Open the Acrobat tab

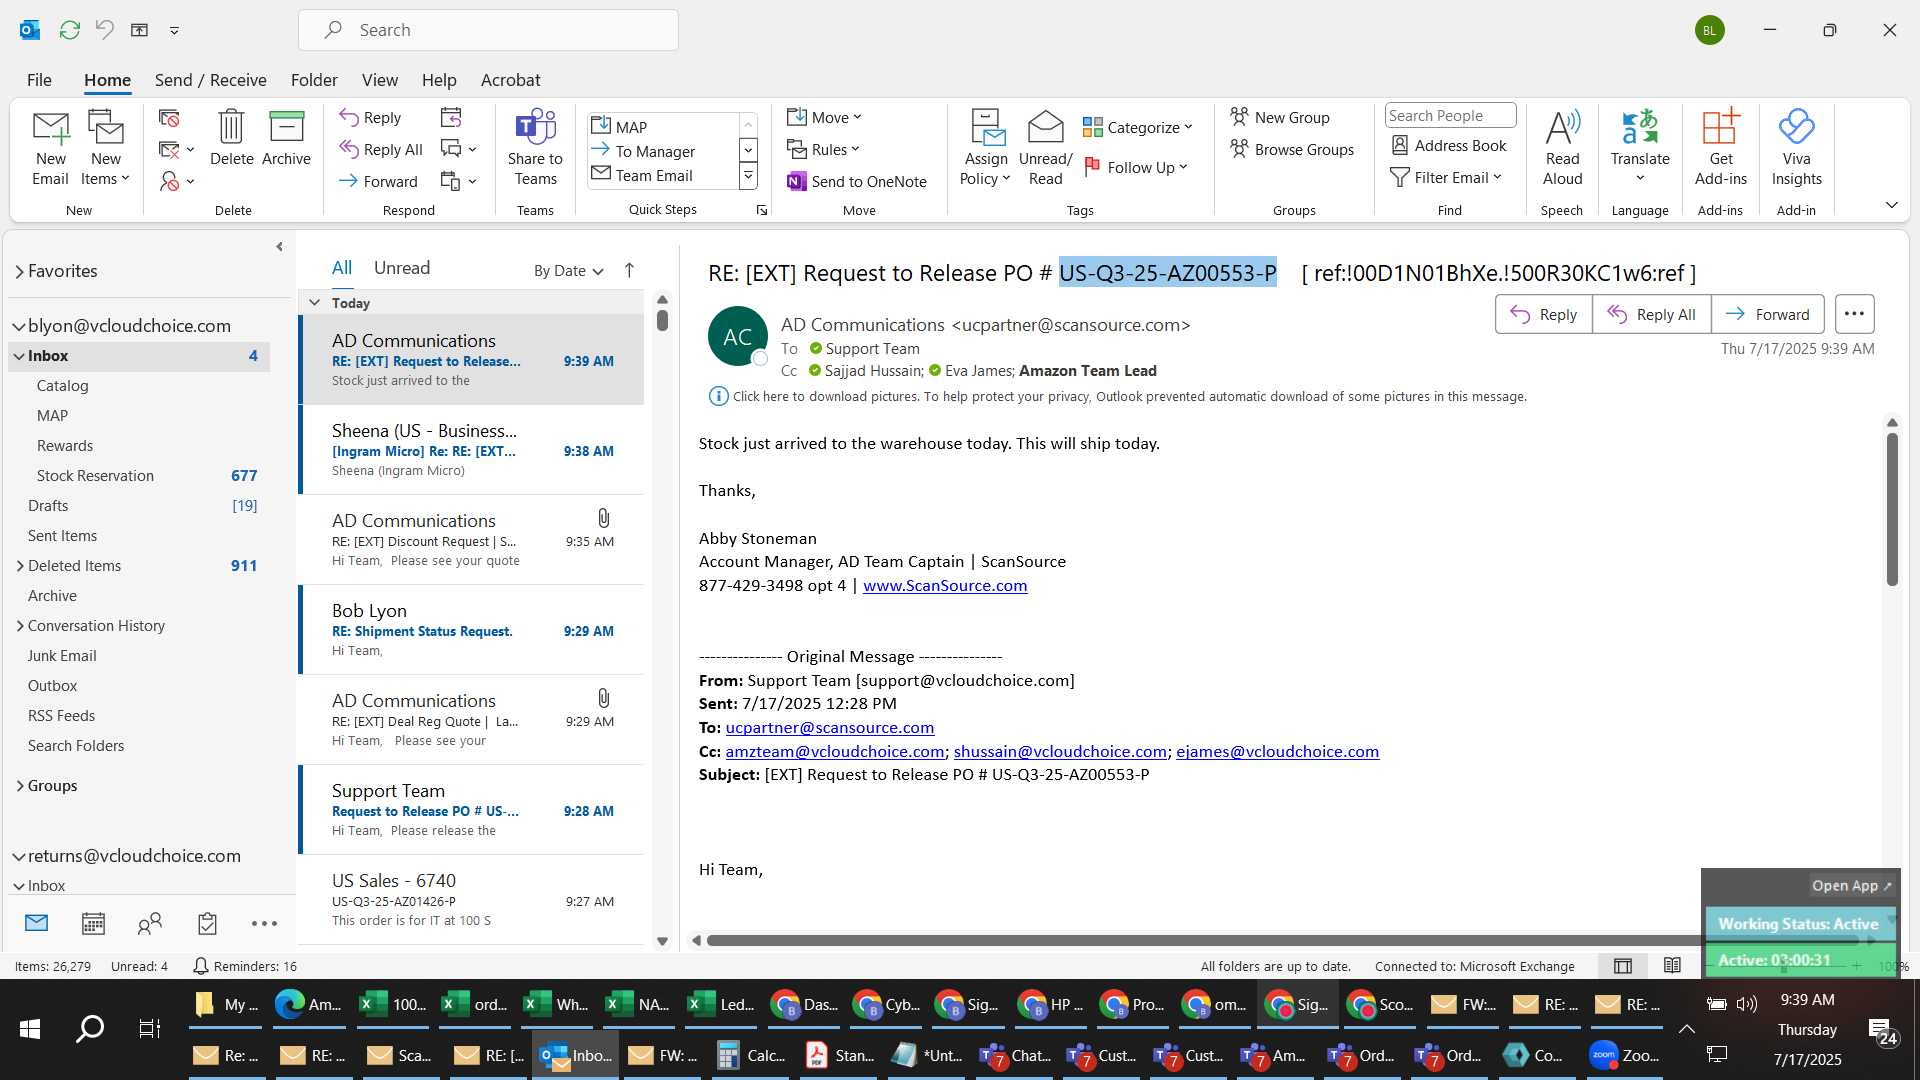tap(510, 80)
